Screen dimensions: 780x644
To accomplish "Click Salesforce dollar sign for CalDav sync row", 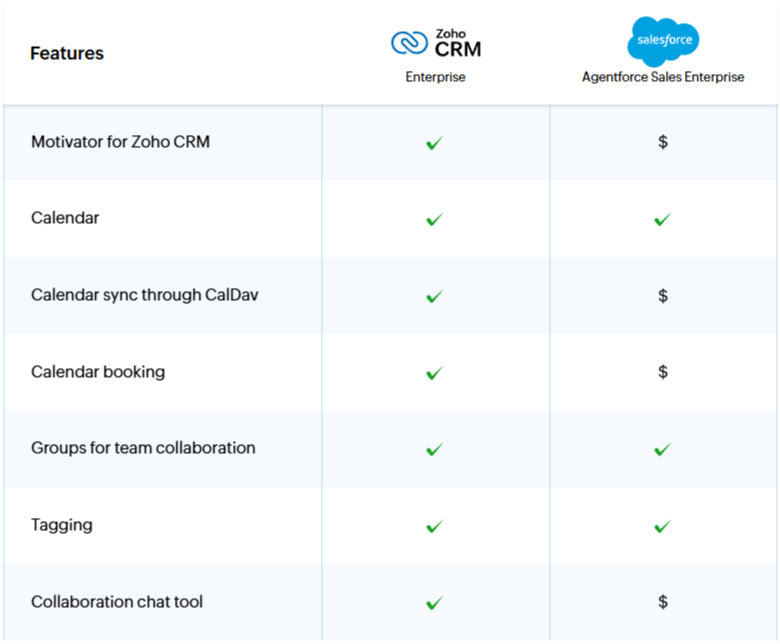I will point(663,296).
